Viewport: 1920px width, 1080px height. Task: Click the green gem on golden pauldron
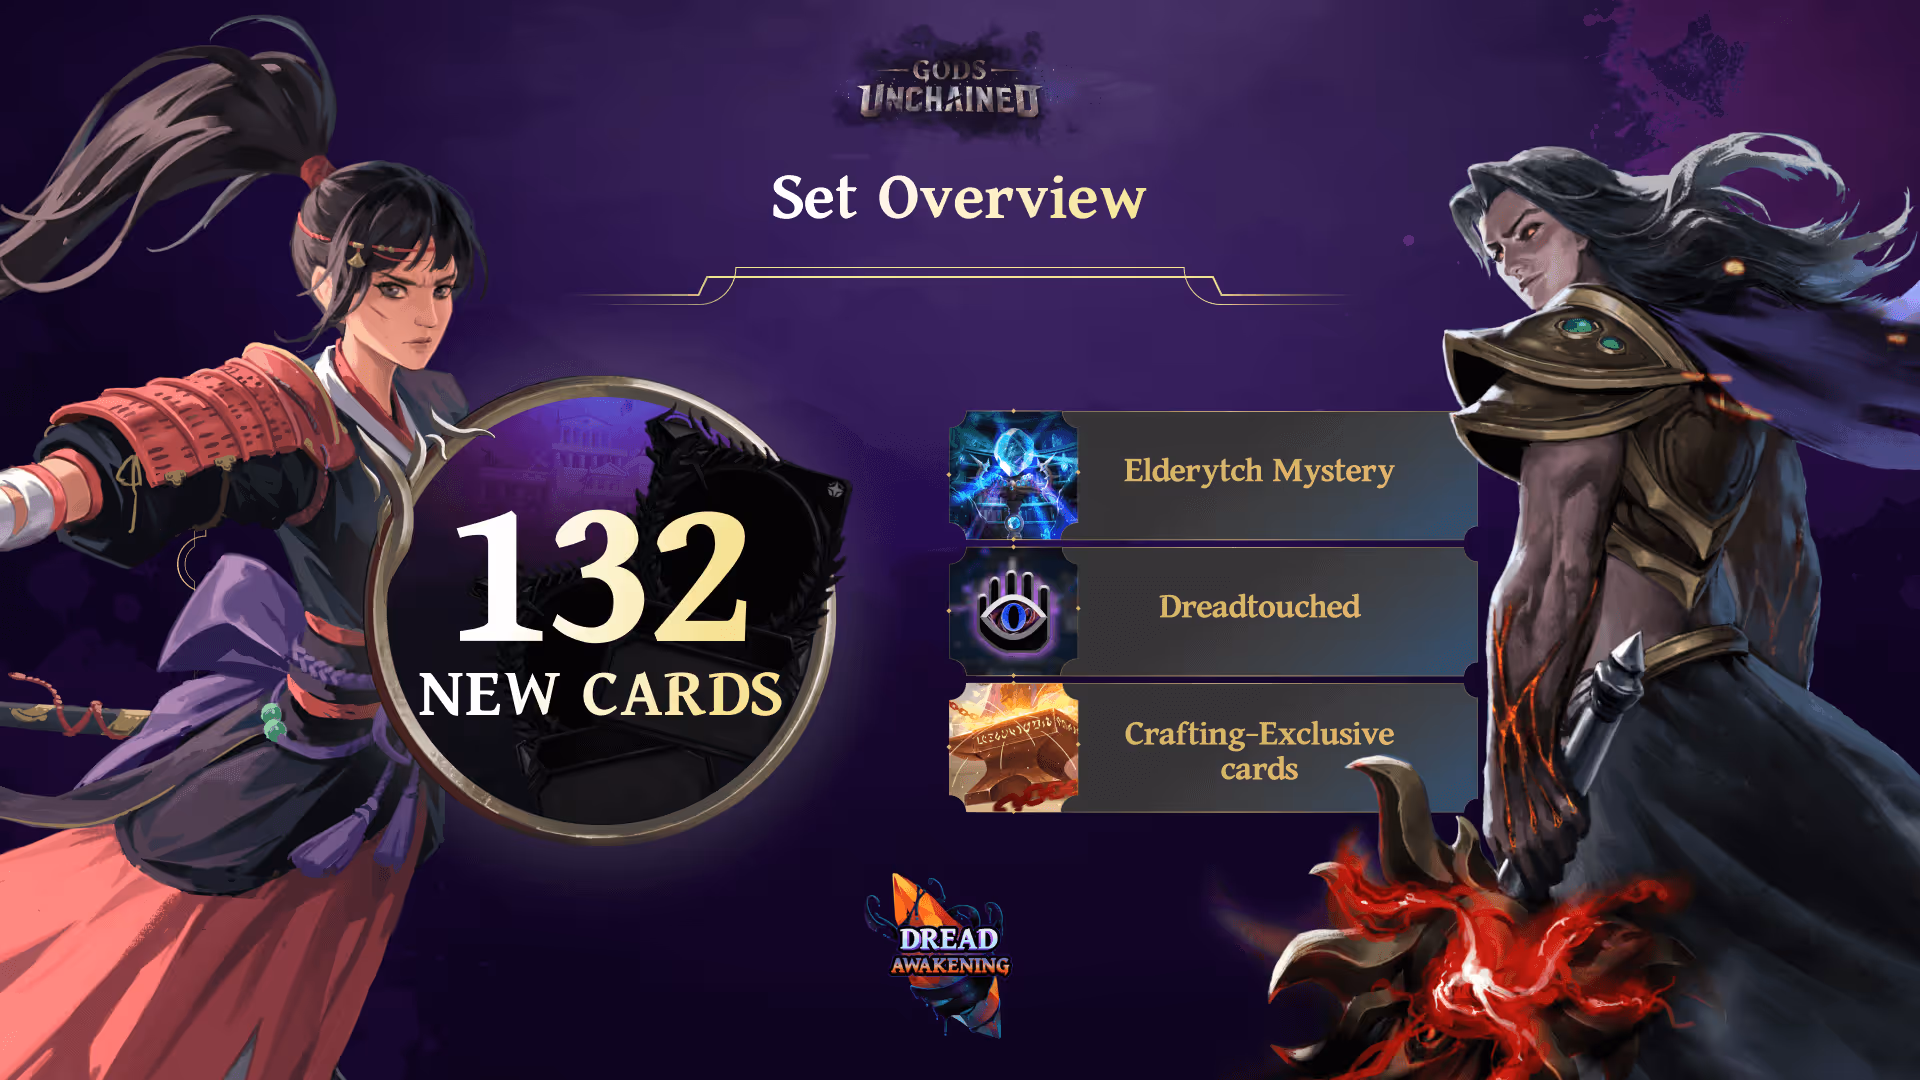(x=1578, y=326)
